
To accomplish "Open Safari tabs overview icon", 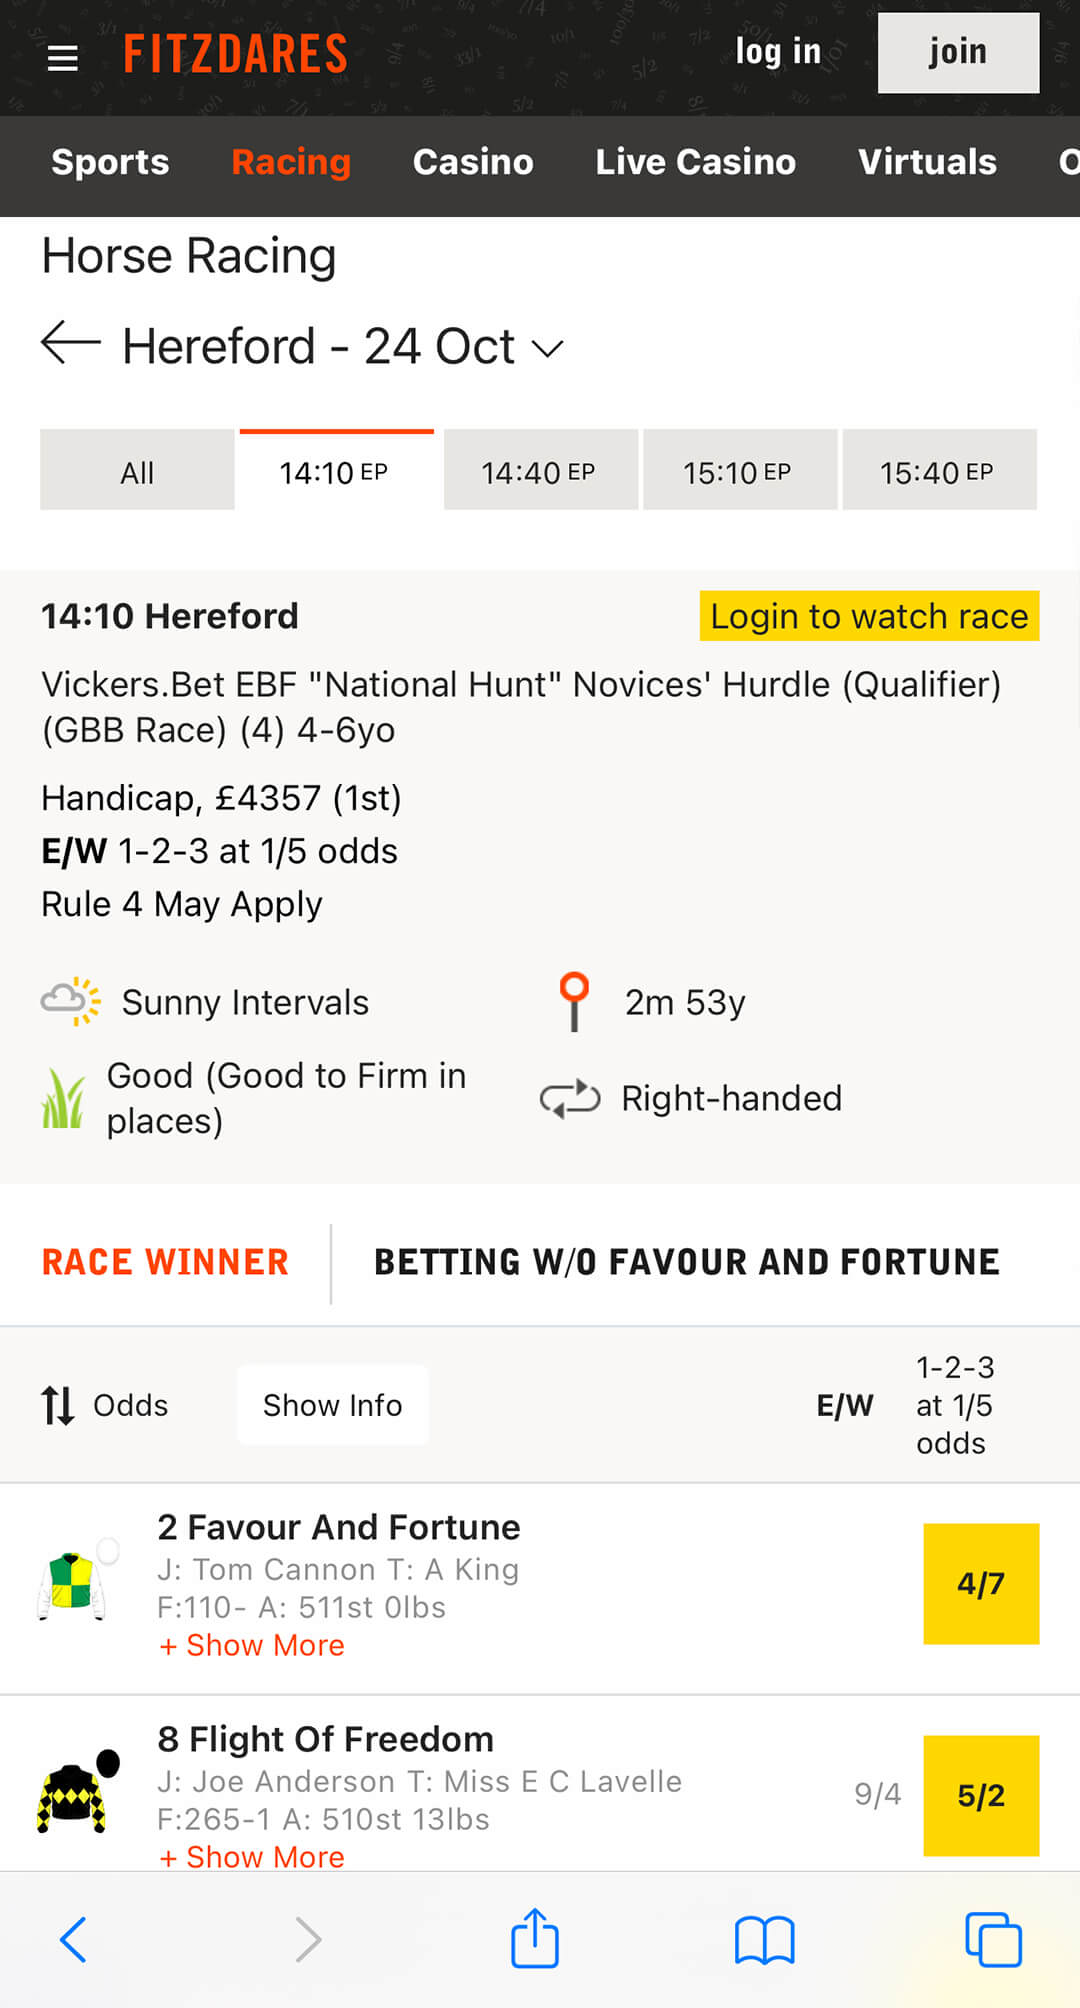I will click(993, 1939).
